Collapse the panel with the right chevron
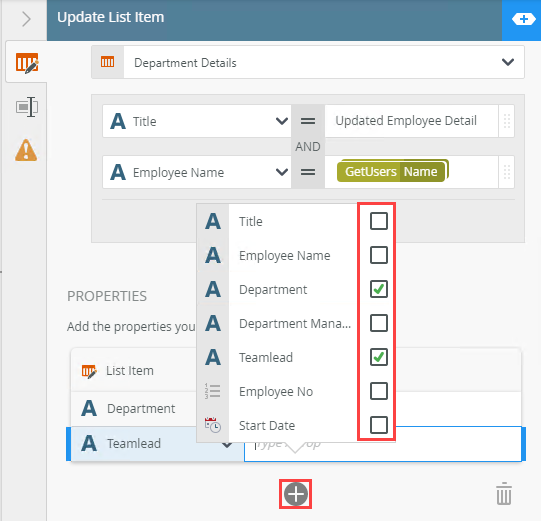 tap(27, 19)
